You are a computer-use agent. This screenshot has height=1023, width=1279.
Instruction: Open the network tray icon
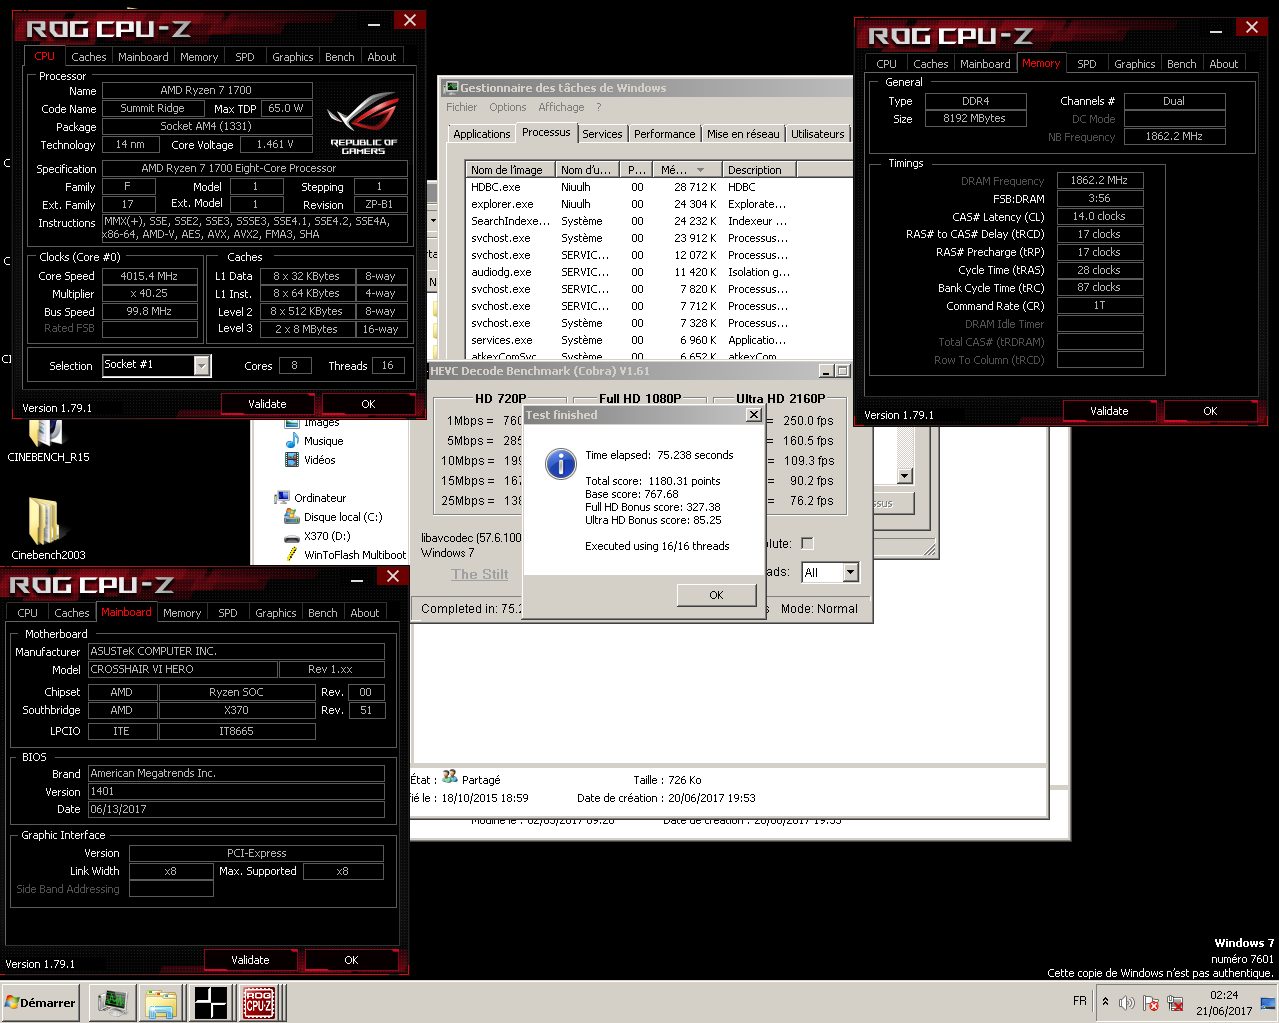[x=1175, y=1003]
